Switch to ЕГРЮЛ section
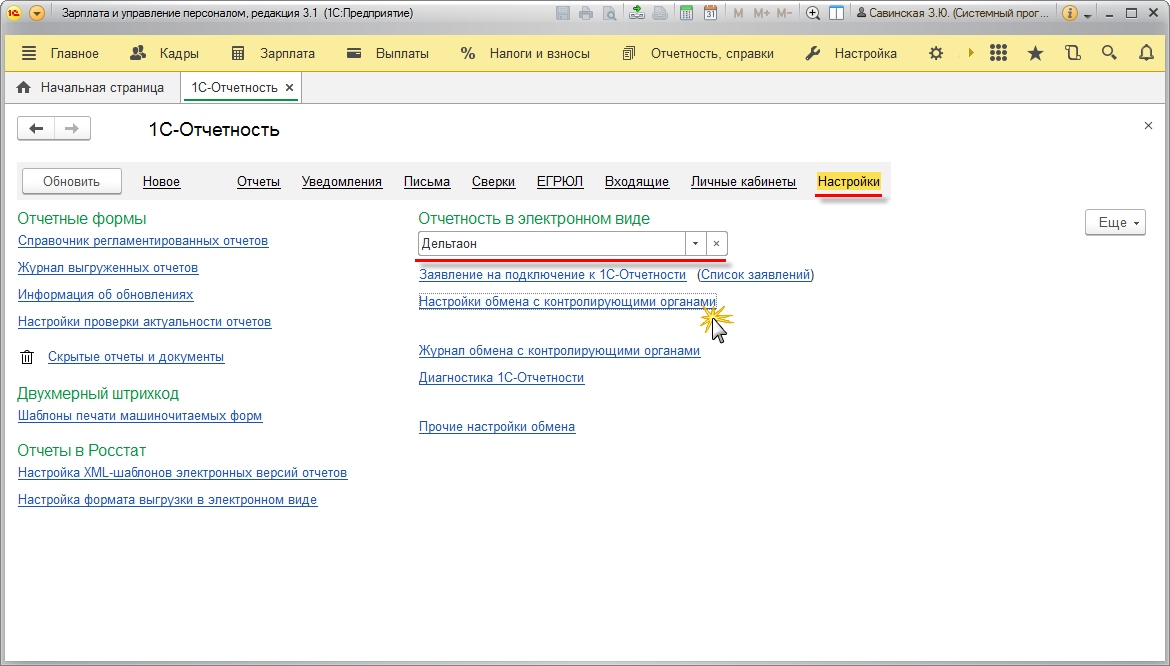Screen dimensions: 1170x666 pyautogui.click(x=560, y=181)
